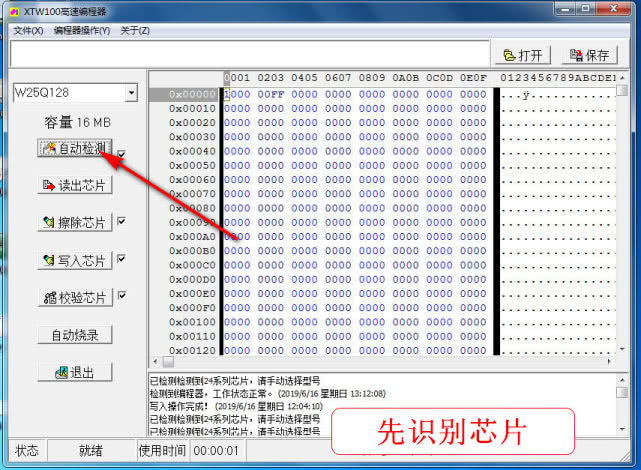
Task: Click the hex view horizontal scrollbar thumb
Action: [x=168, y=362]
